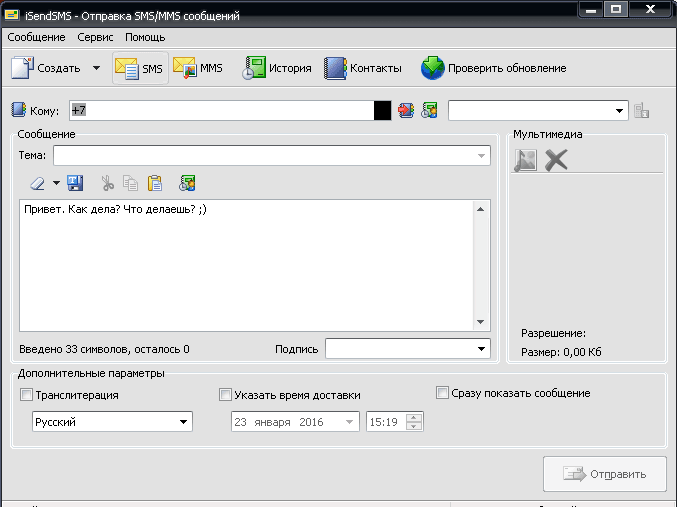Click the address book icon beside Кому
Screen dimensions: 677x507
pyautogui.click(x=19, y=110)
